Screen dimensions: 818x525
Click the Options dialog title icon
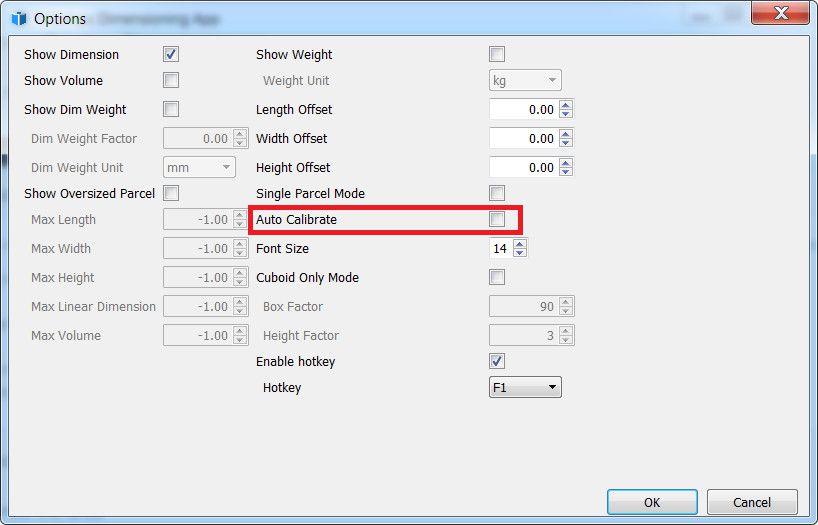click(19, 18)
